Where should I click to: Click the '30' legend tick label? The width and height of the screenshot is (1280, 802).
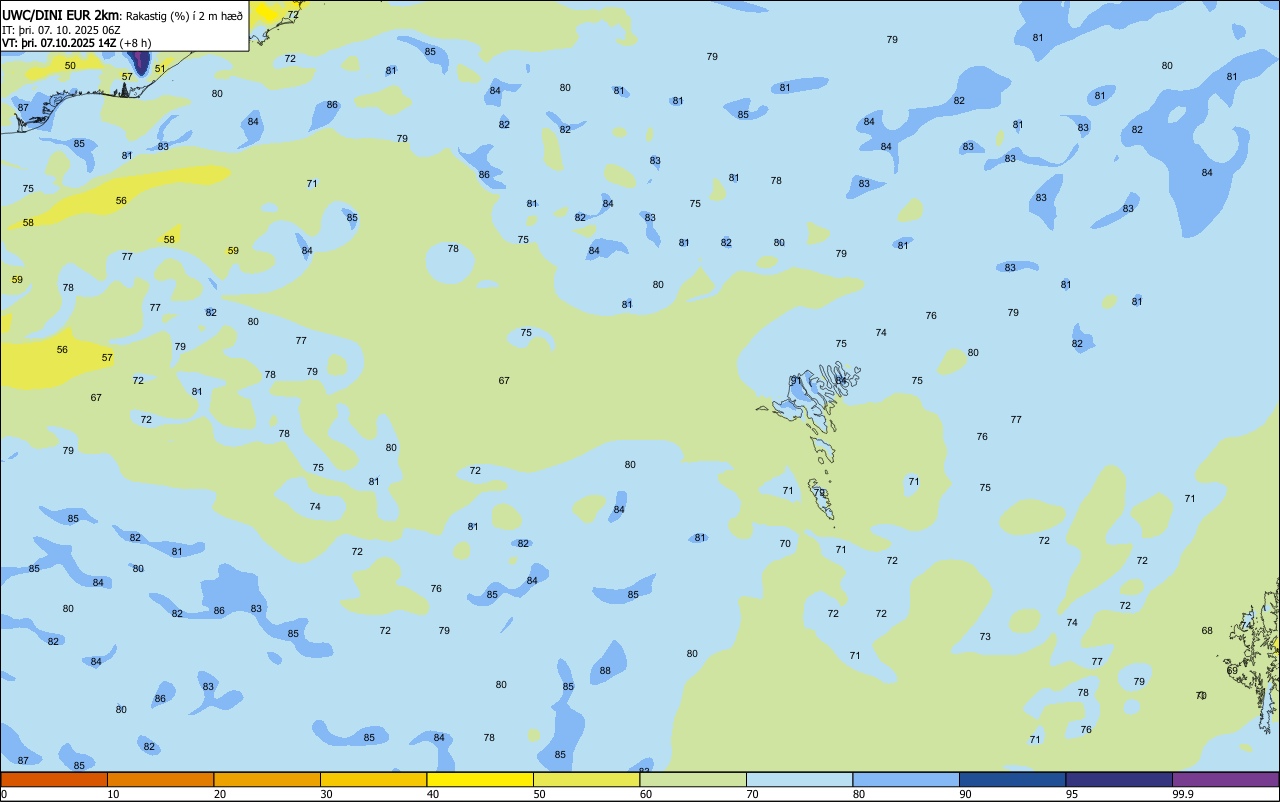click(x=326, y=794)
